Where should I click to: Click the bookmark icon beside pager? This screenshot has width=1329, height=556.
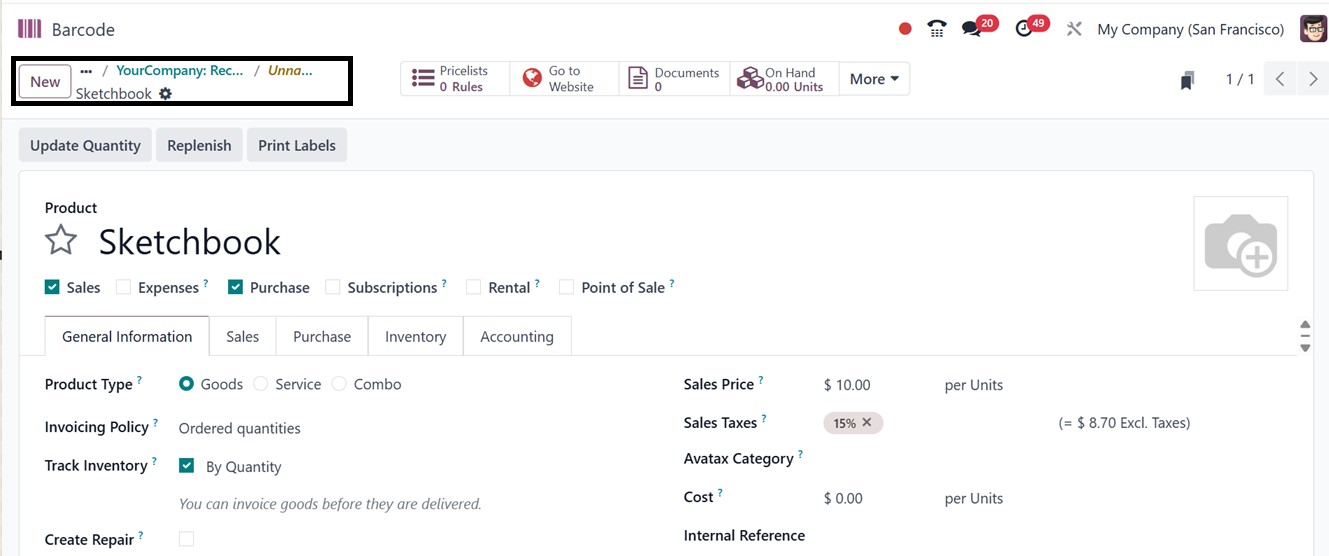[x=1187, y=80]
